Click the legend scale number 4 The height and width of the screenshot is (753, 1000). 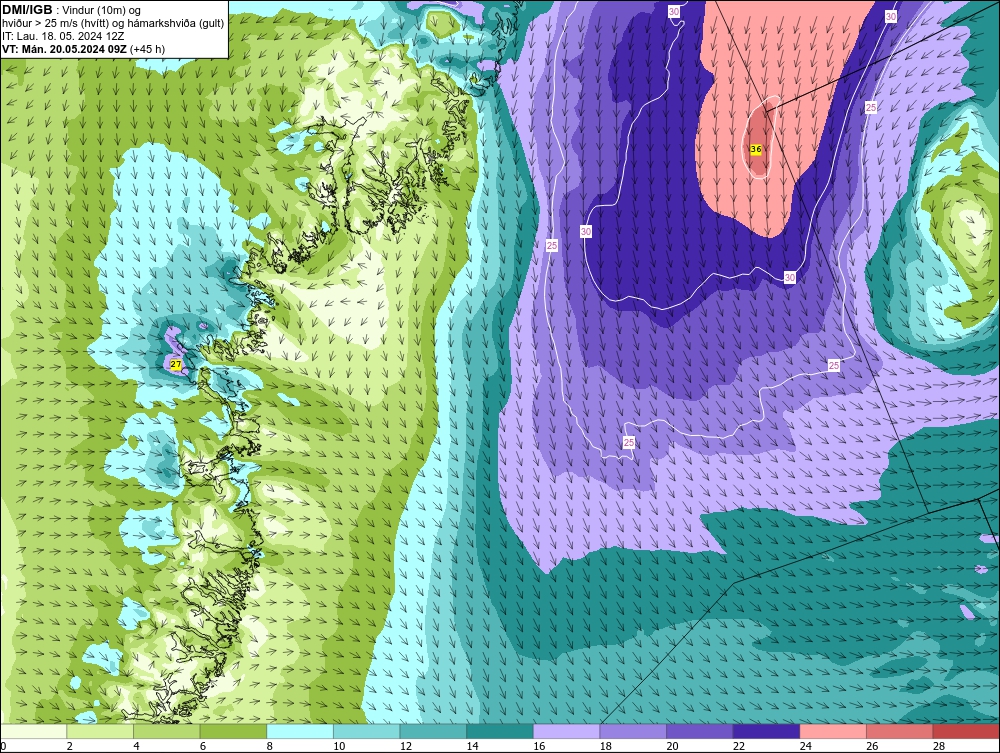point(136,746)
